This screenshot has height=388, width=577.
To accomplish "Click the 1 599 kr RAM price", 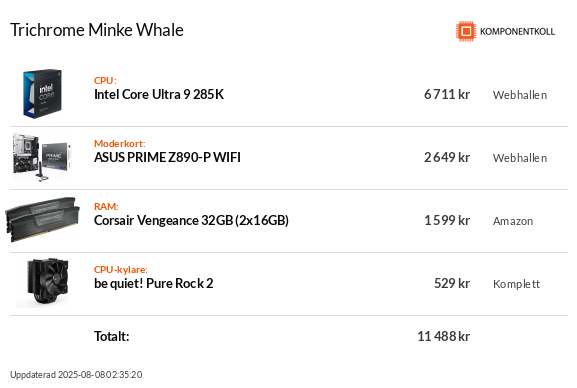I will click(x=447, y=221).
